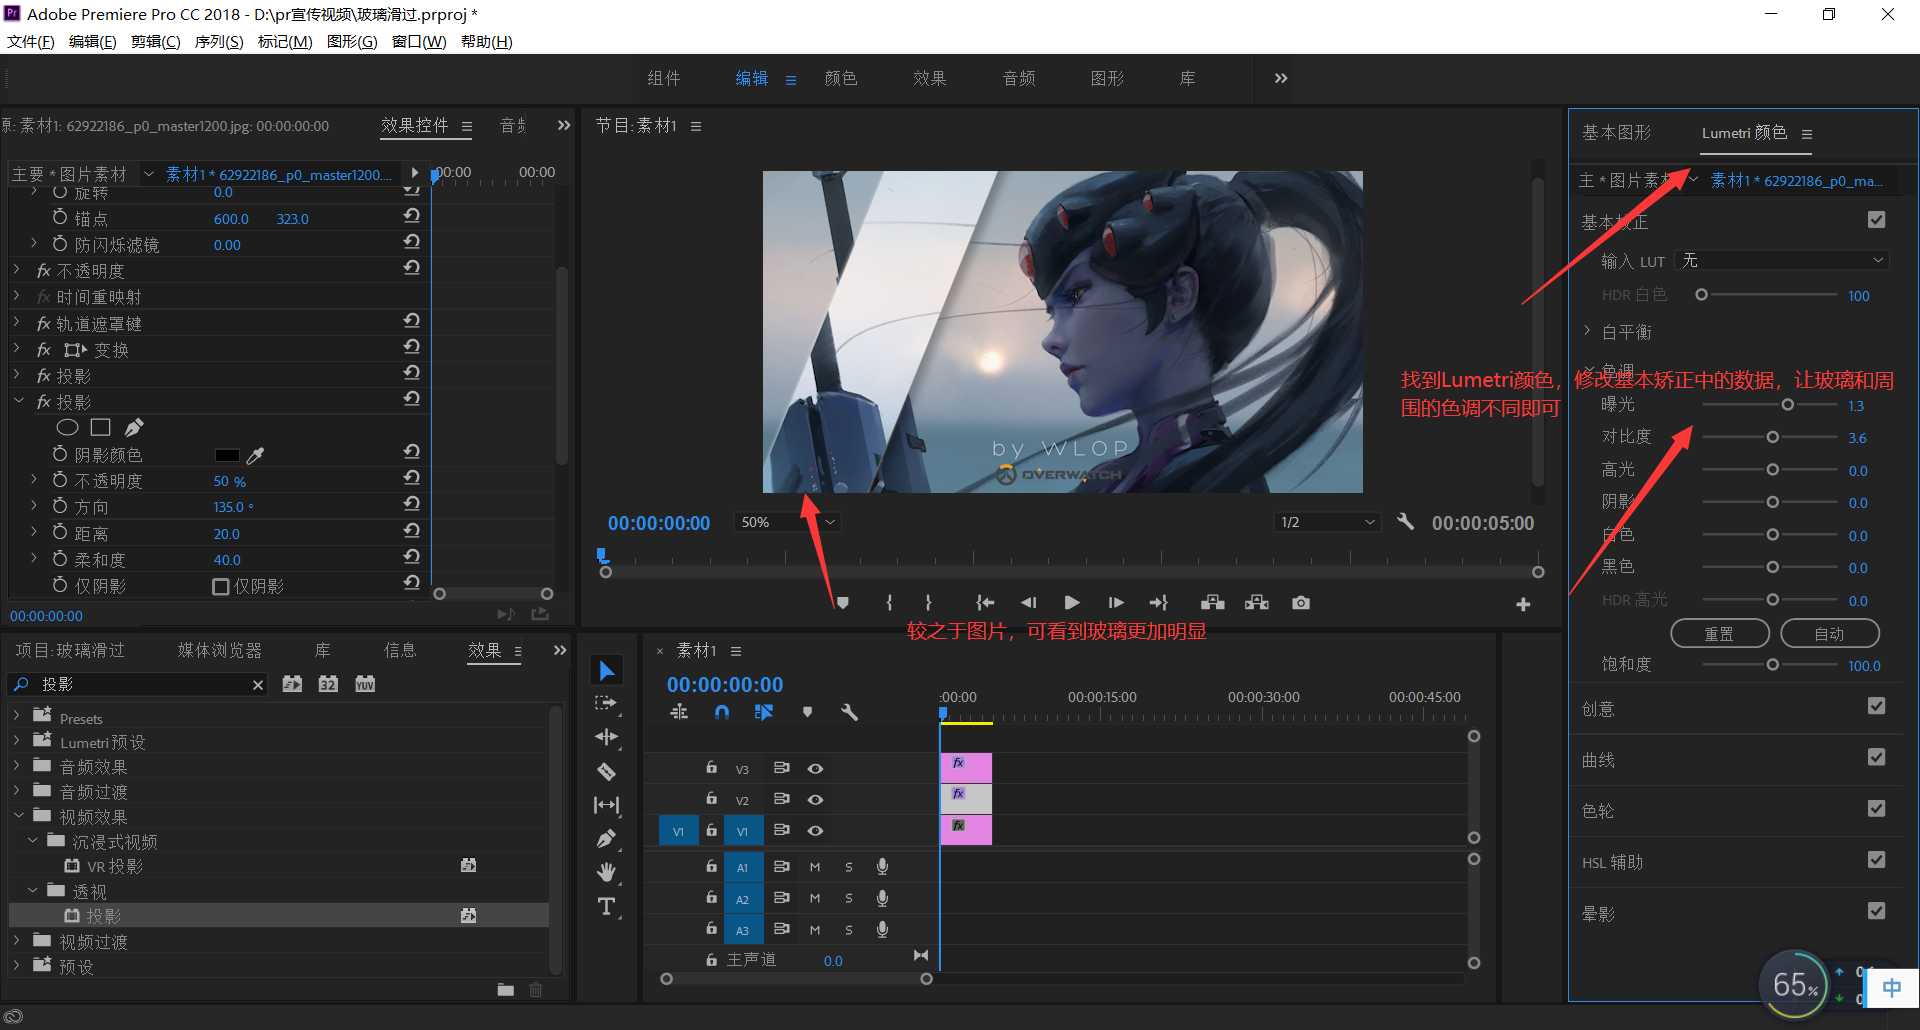The height and width of the screenshot is (1030, 1920).
Task: Select the Pen tool in toolbar
Action: [x=606, y=839]
